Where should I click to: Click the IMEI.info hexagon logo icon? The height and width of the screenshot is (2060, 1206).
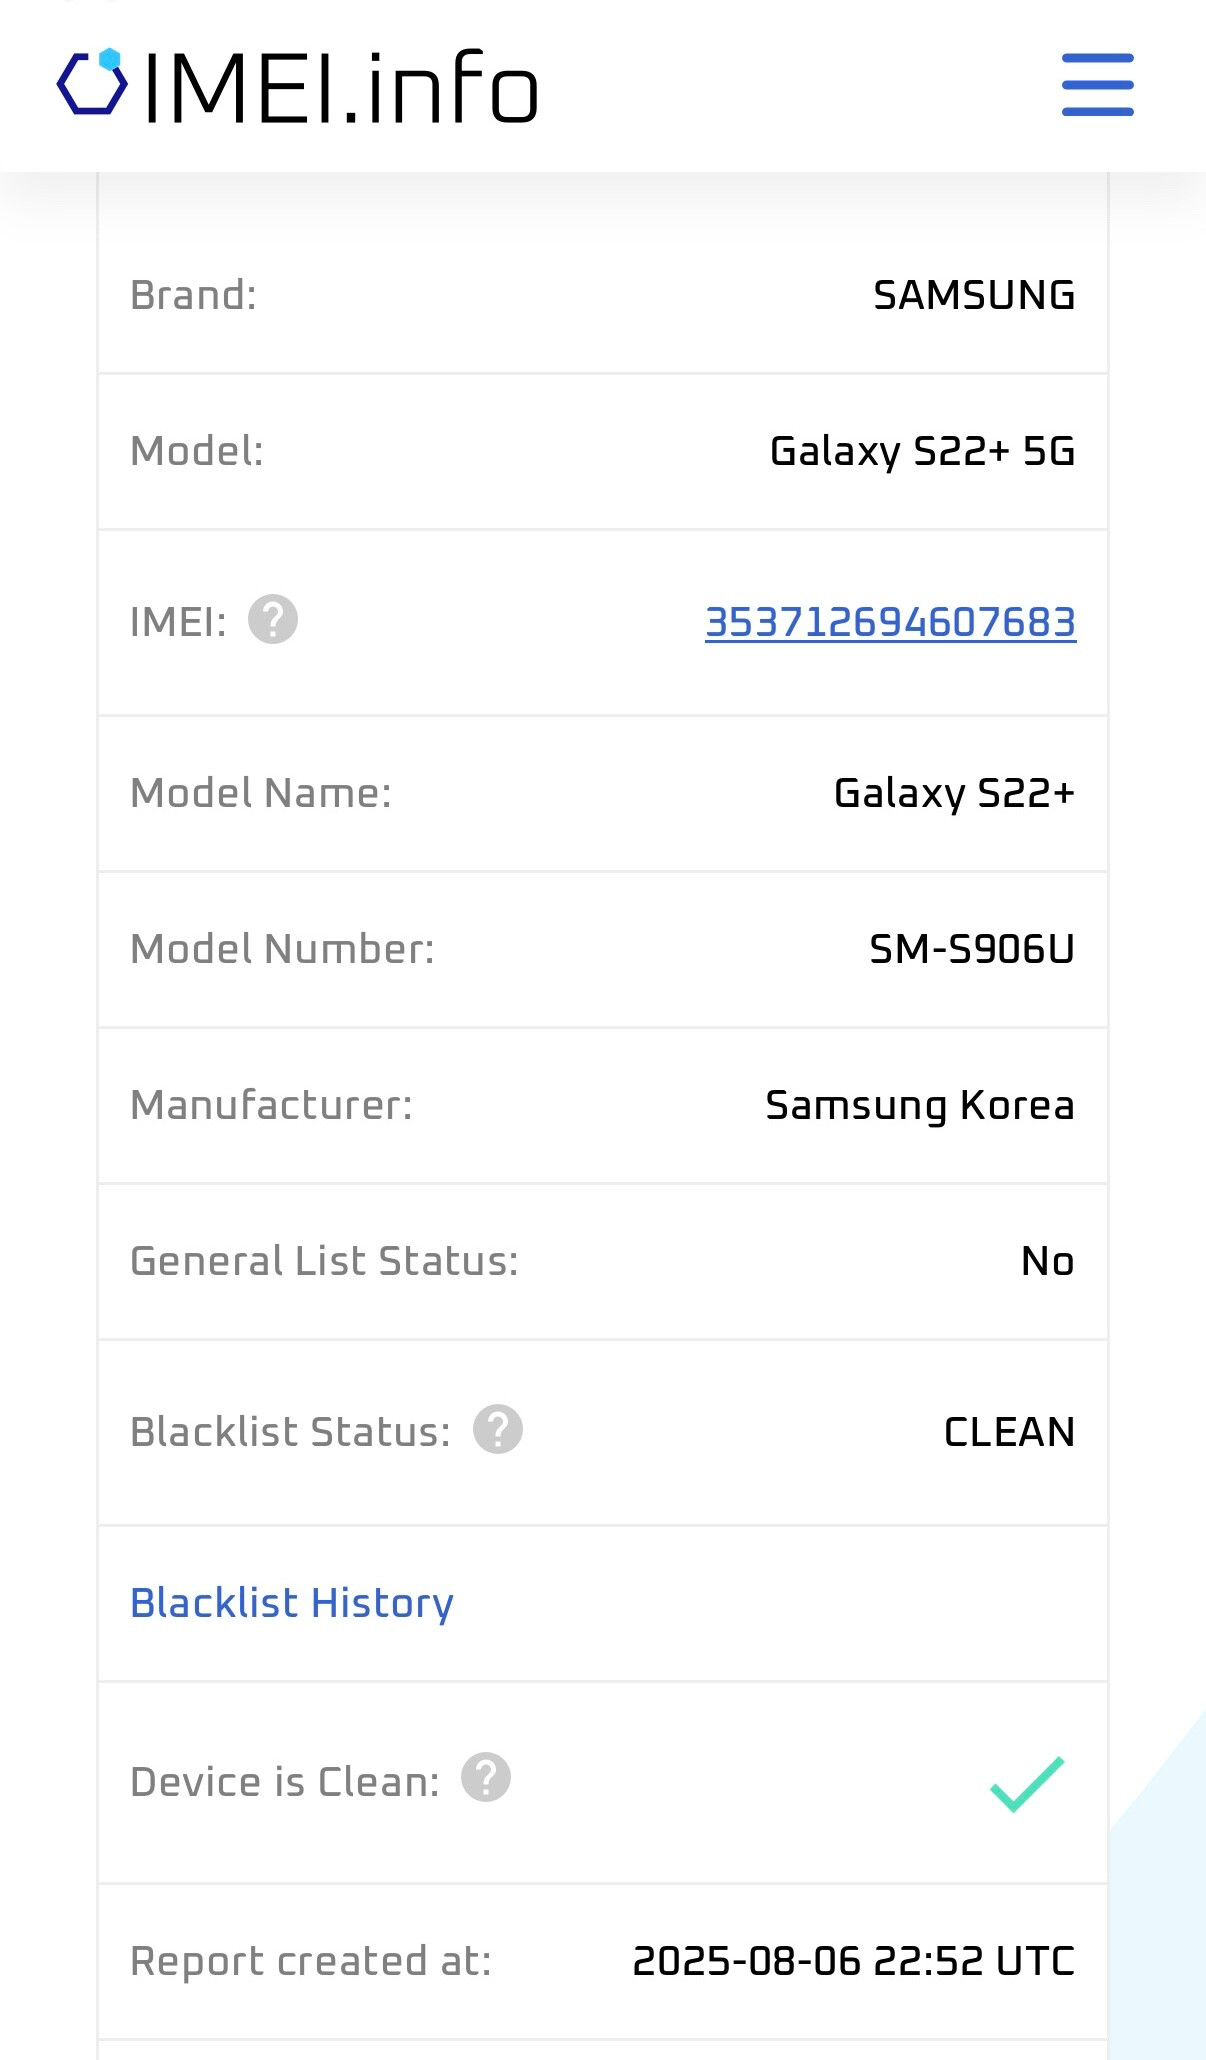(92, 82)
